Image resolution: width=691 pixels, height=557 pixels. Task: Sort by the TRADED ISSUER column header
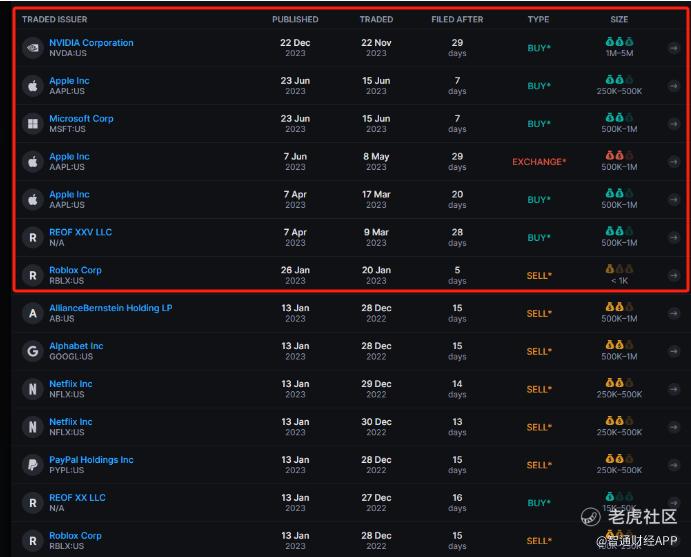coord(55,19)
